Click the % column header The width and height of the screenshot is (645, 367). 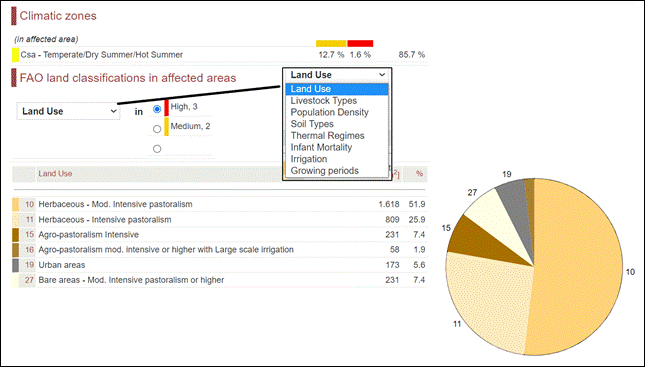(x=419, y=174)
